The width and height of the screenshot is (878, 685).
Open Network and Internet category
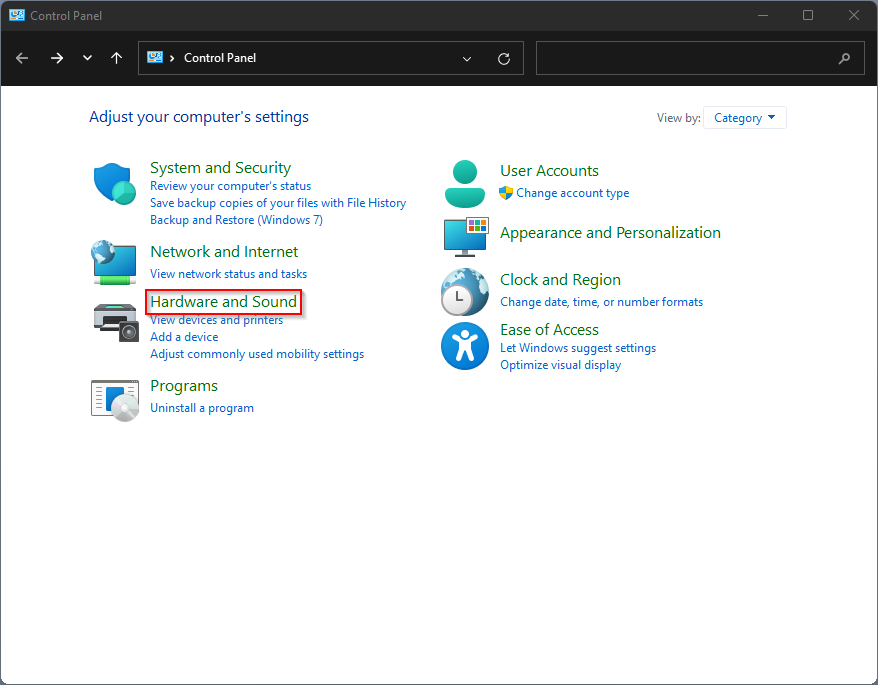224,251
